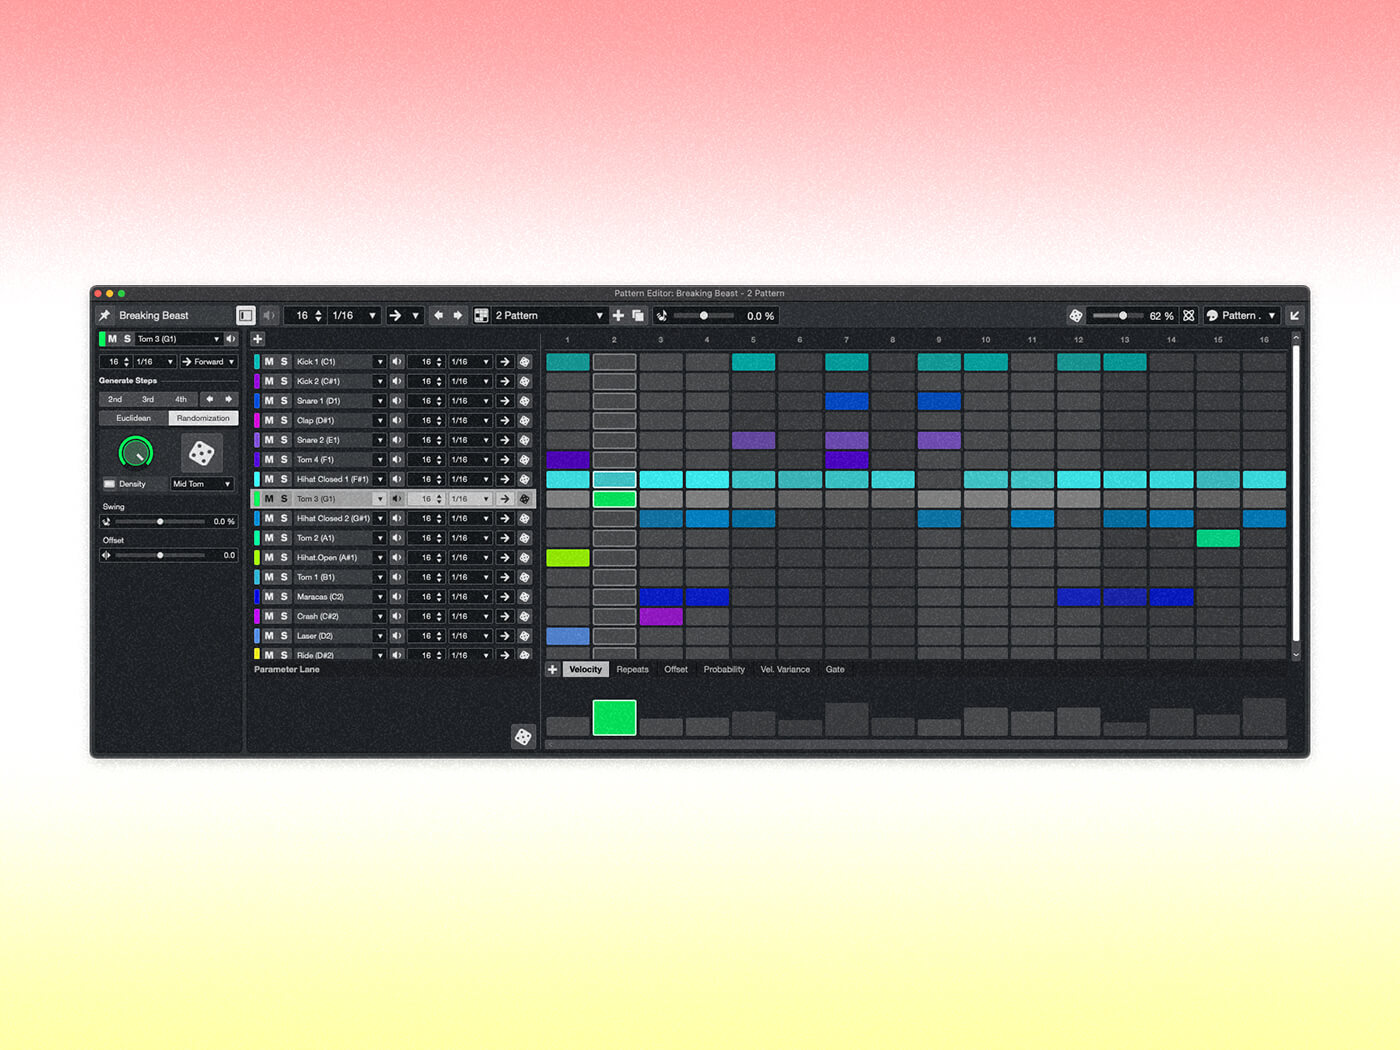Click the large dice randomize icon under Generate Steps
1400x1050 pixels.
(x=202, y=453)
